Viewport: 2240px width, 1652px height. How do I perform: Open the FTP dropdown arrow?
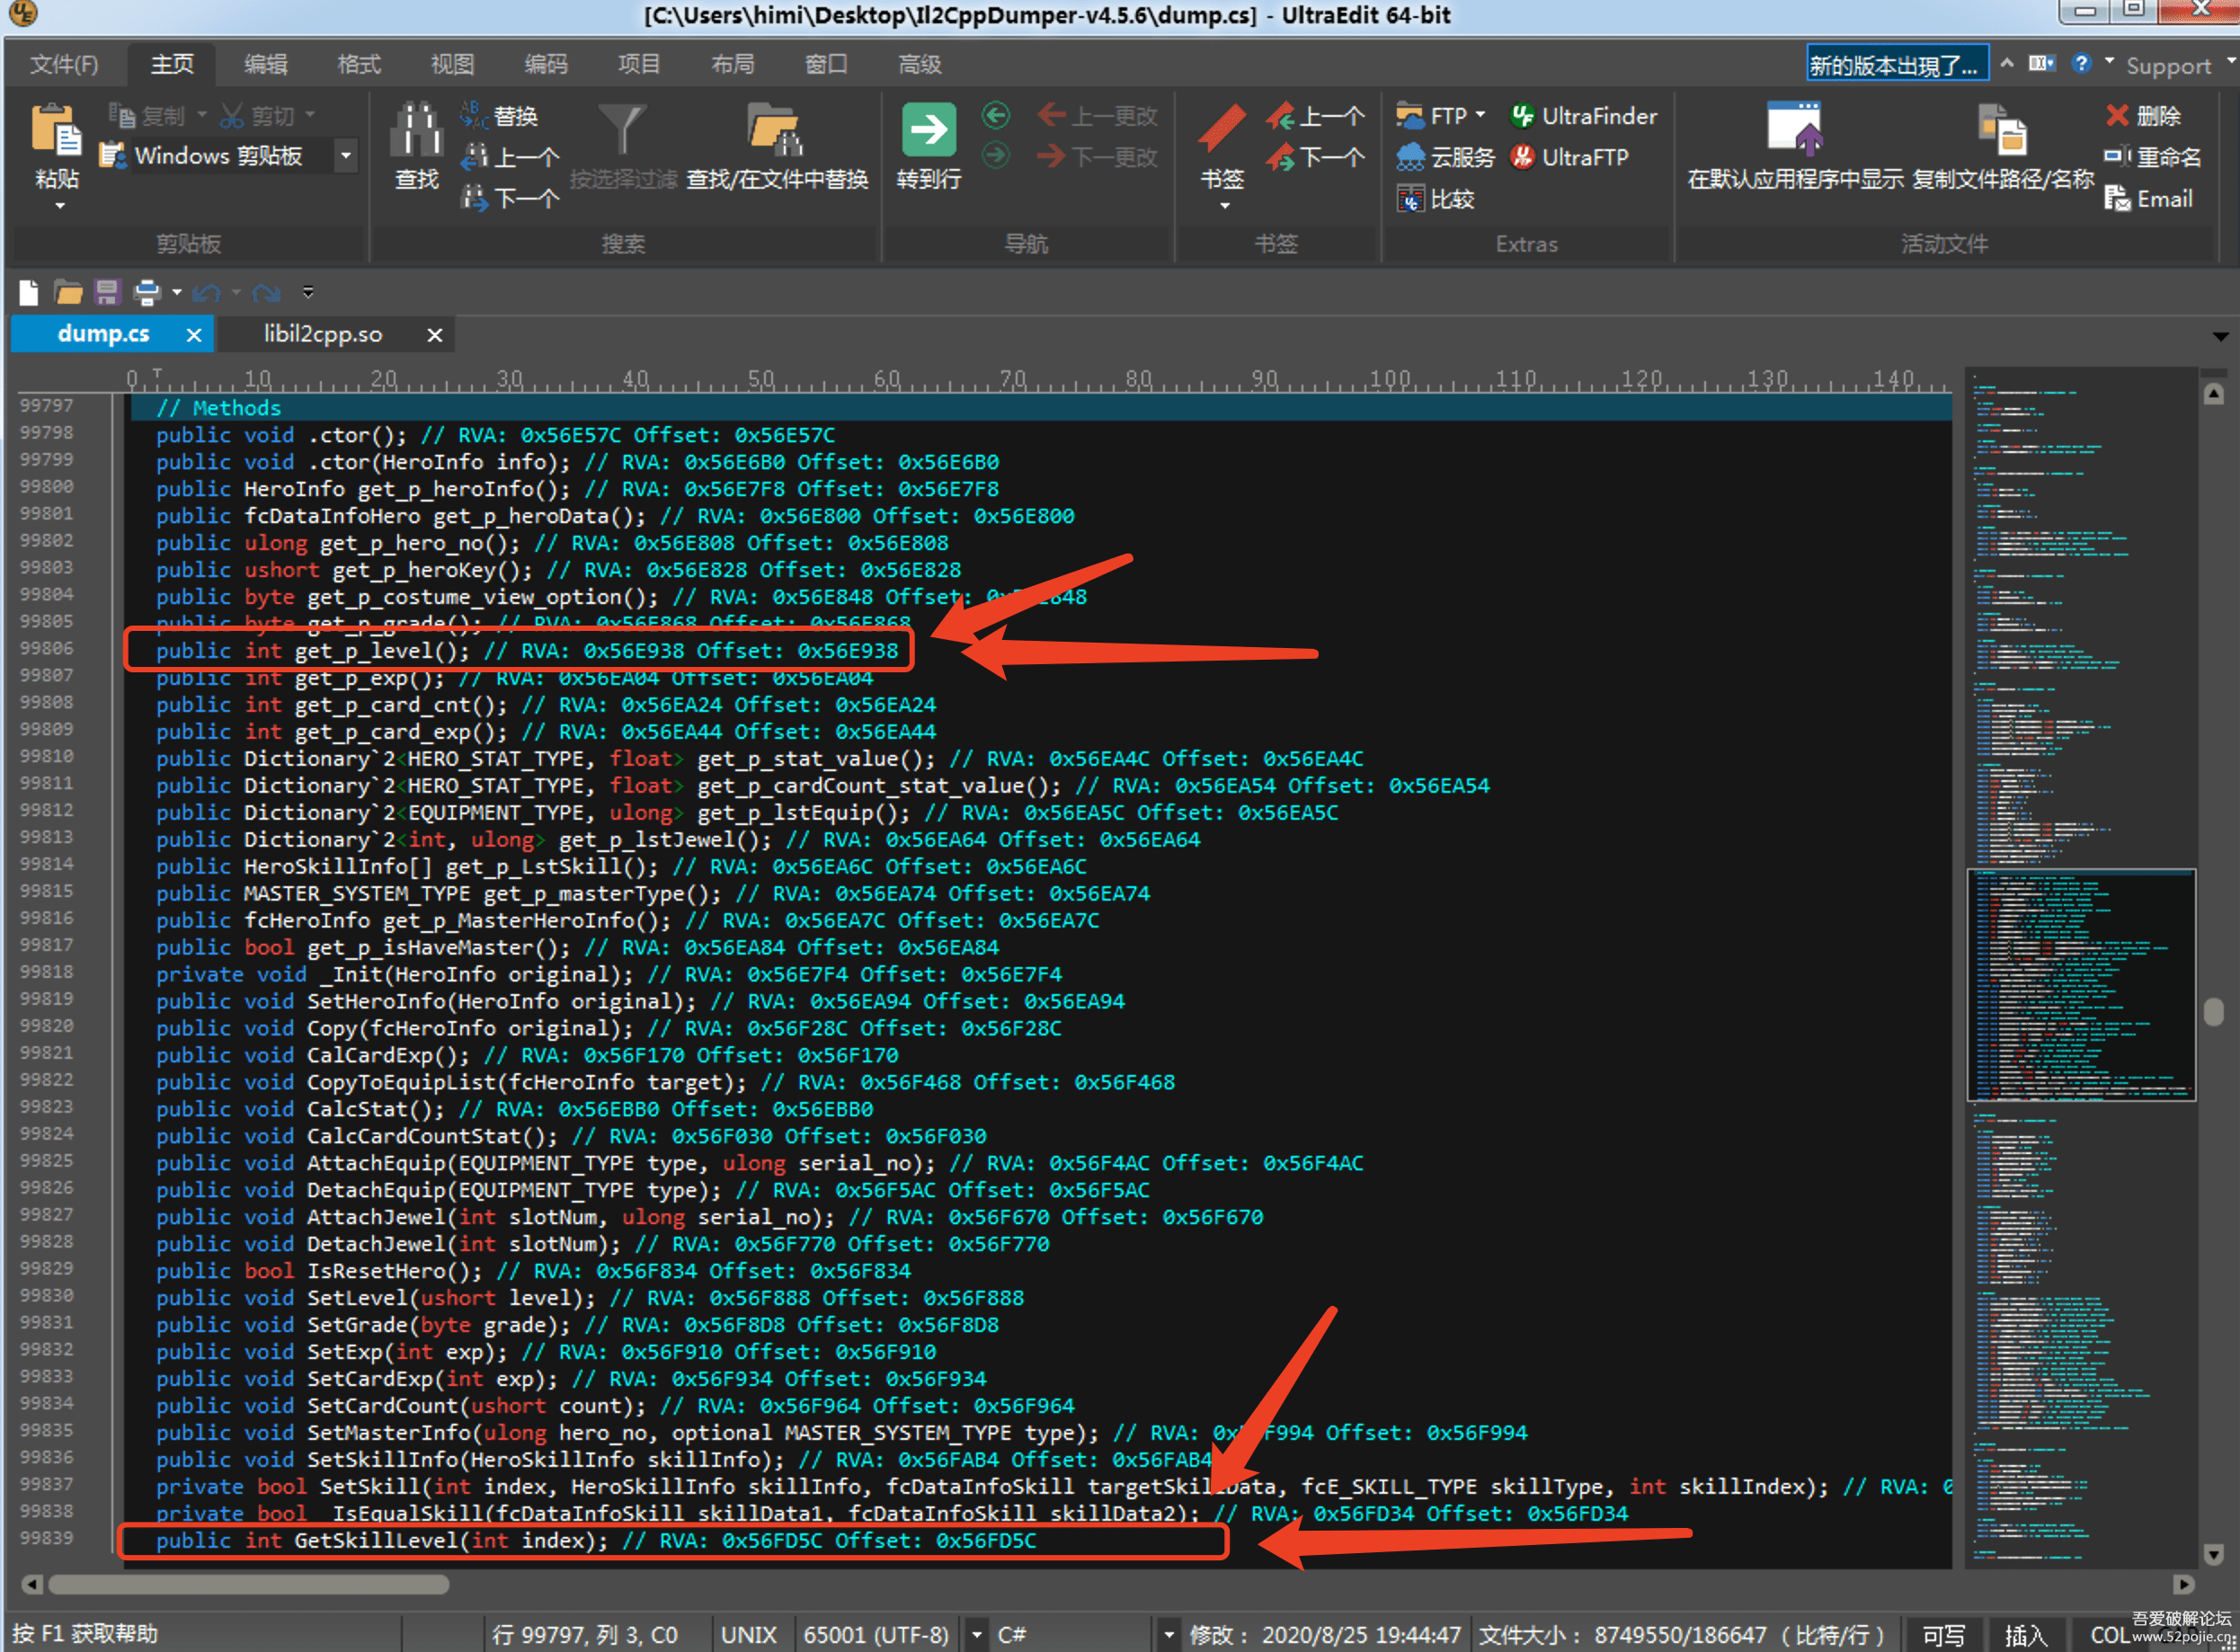pos(1480,115)
